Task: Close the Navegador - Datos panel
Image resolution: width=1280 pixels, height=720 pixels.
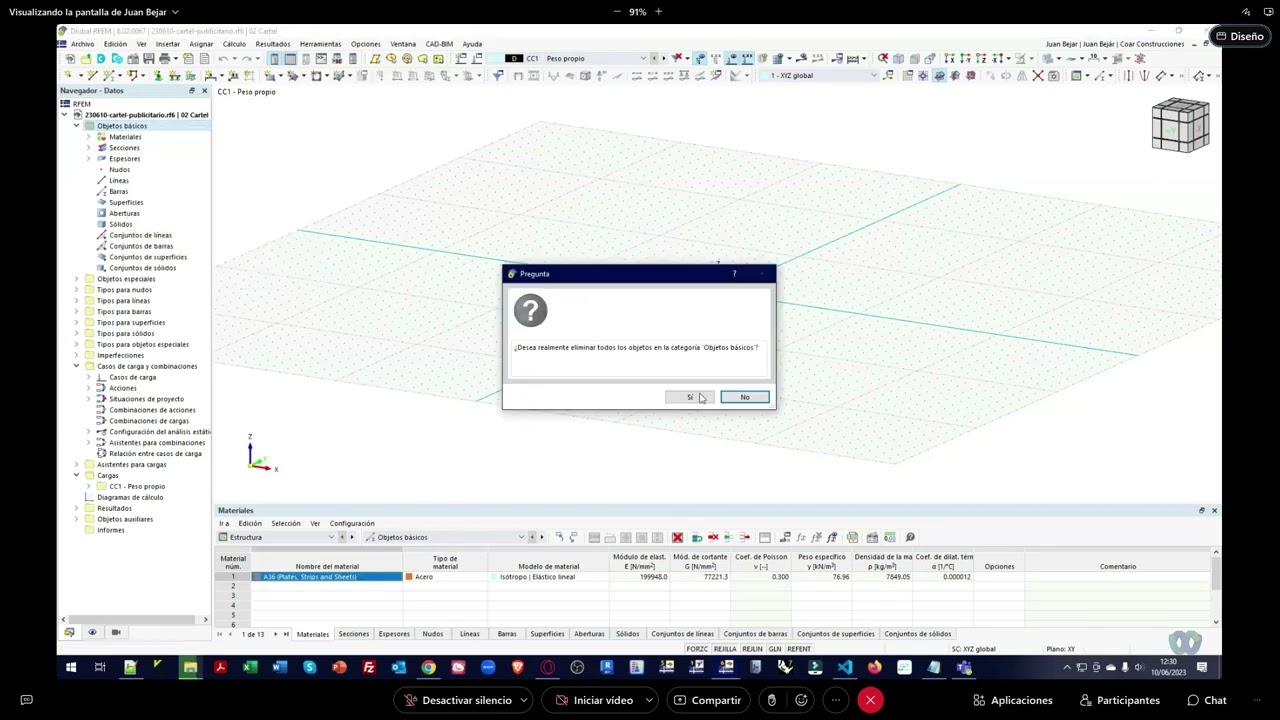Action: click(x=204, y=91)
